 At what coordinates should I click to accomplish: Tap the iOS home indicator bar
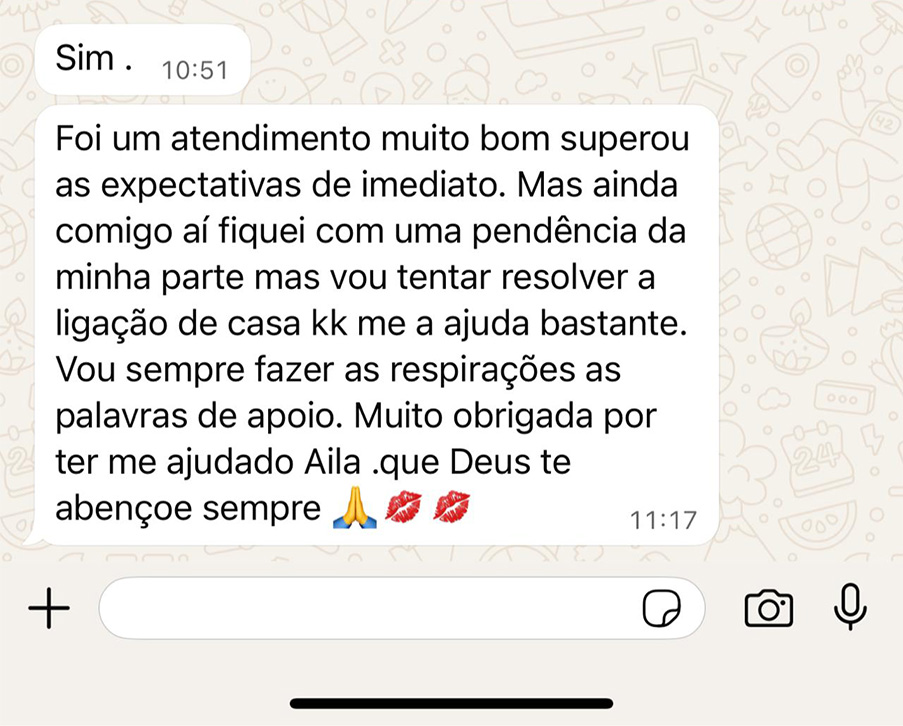[452, 704]
